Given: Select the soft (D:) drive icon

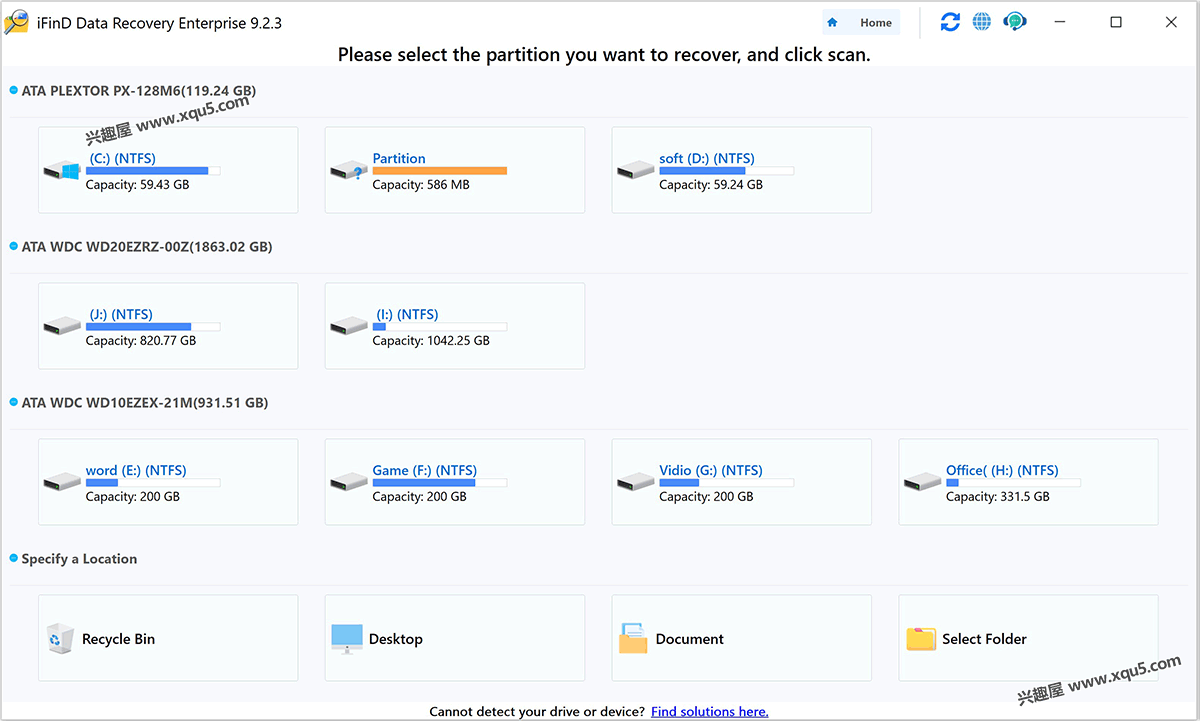Looking at the screenshot, I should coord(636,171).
